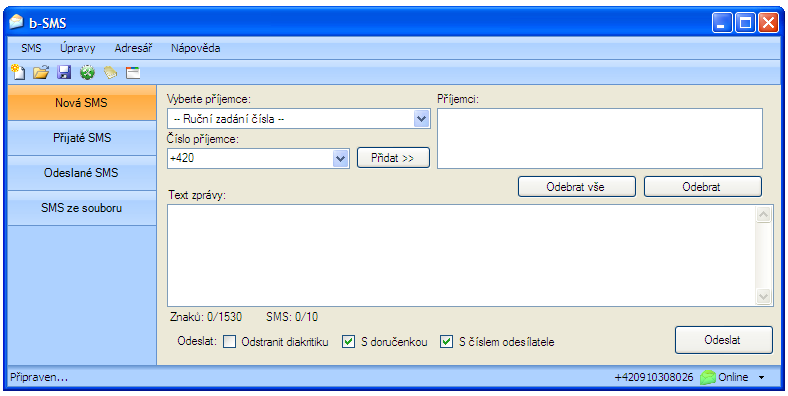Open the Adresář menu
Viewport: 788px width, 396px height.
click(x=133, y=48)
